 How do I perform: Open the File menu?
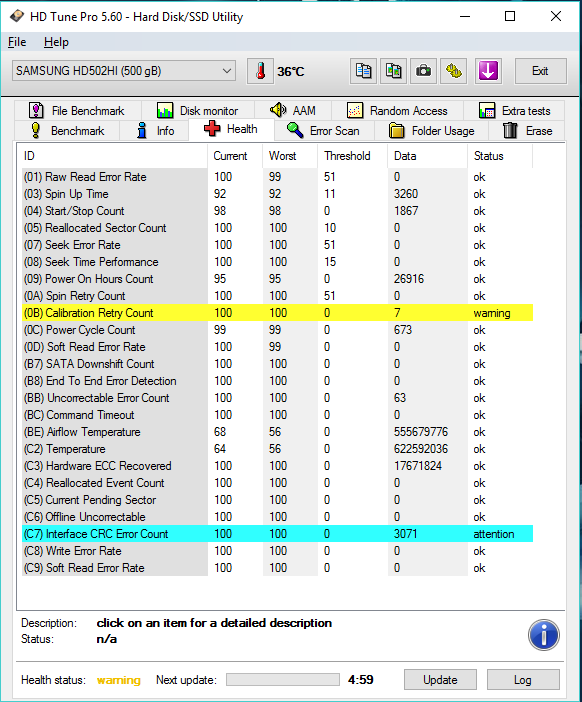click(x=17, y=42)
